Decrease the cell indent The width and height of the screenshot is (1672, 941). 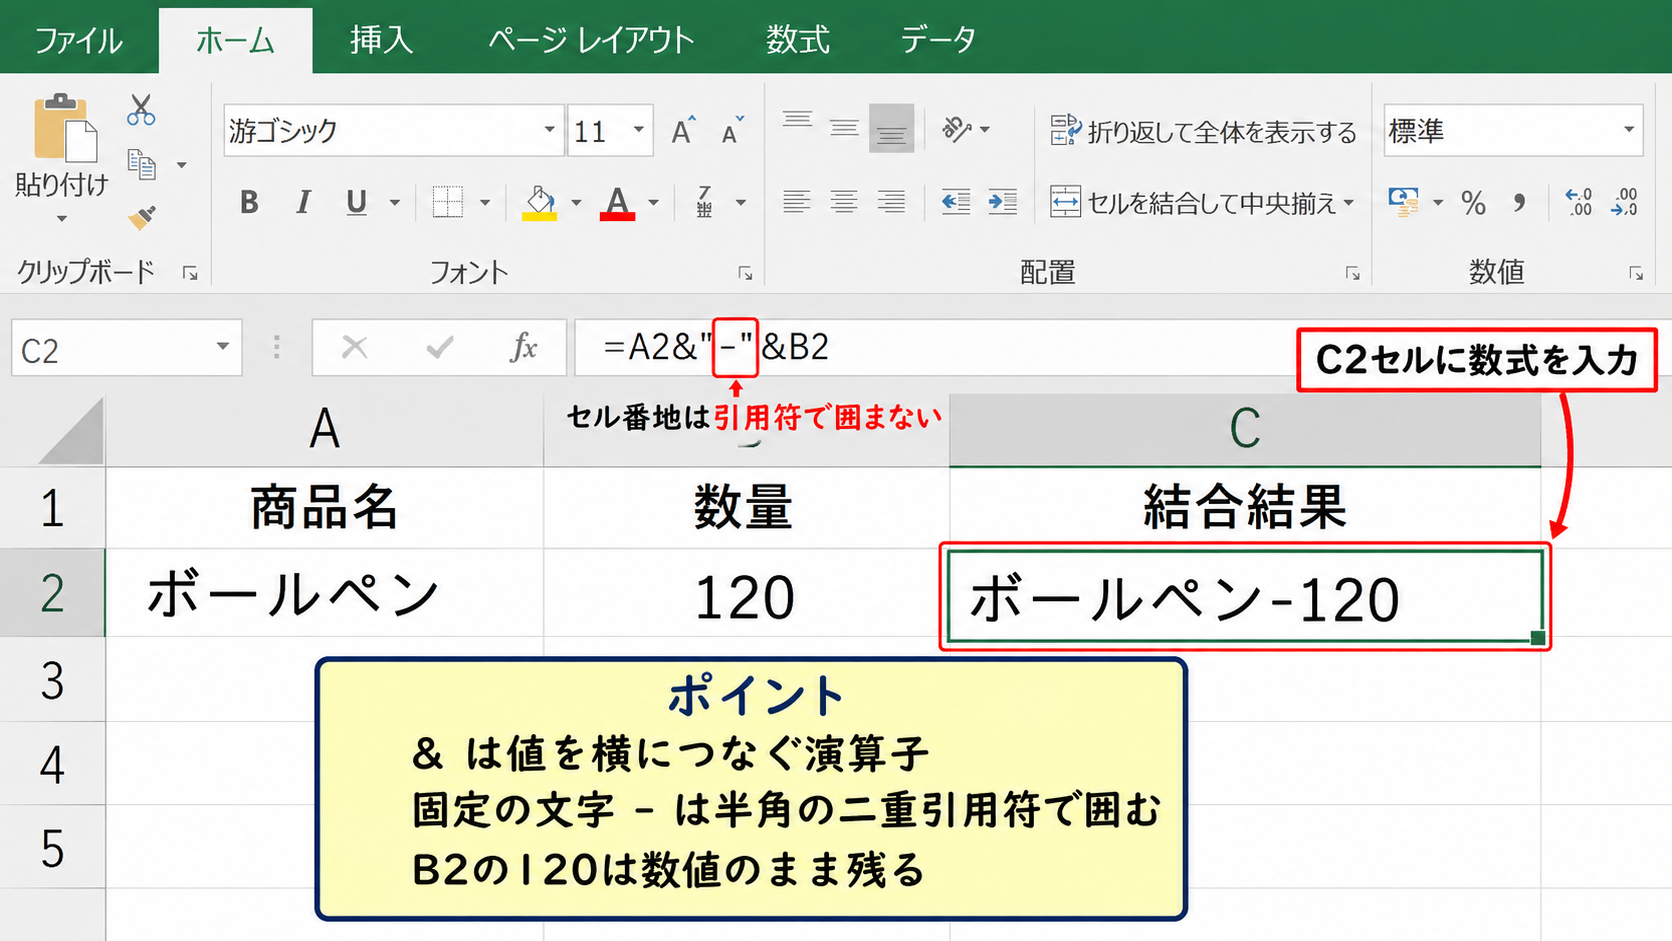click(x=956, y=202)
